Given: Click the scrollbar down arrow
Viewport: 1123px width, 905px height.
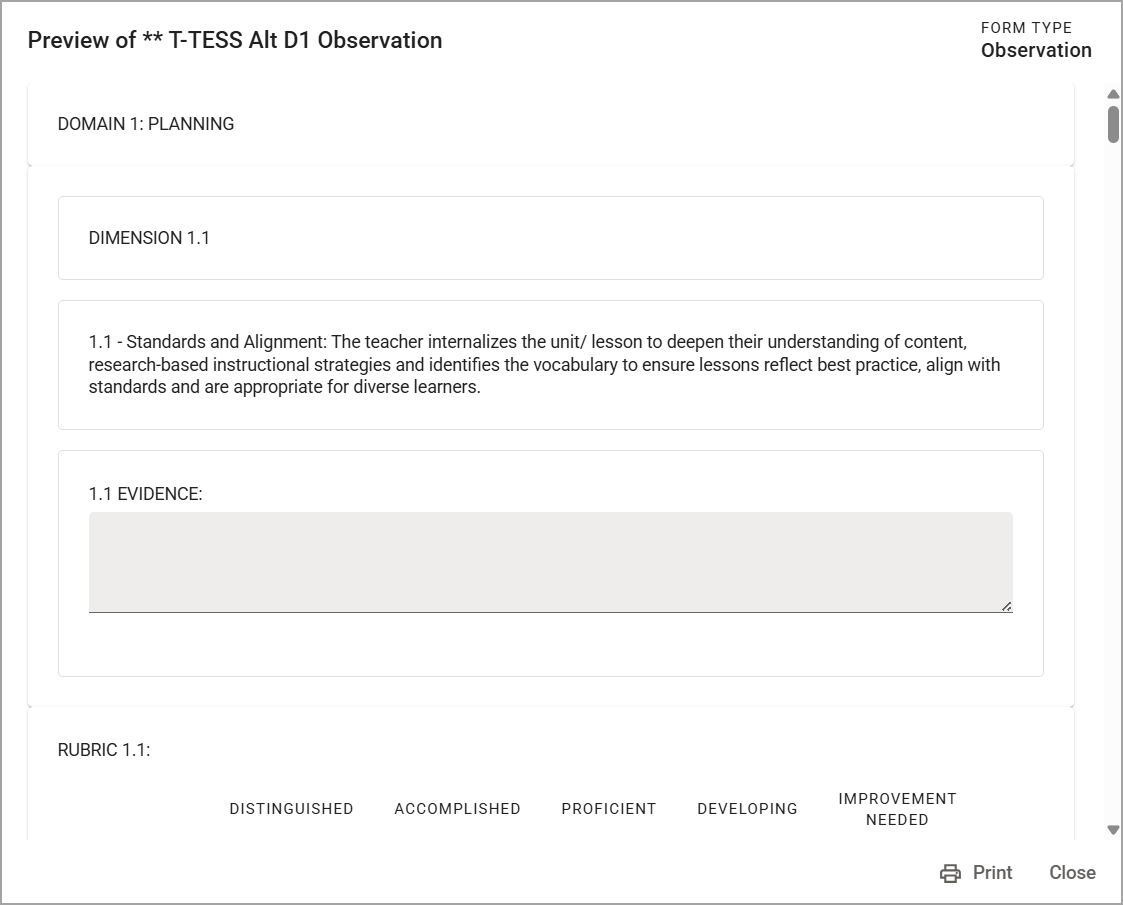Looking at the screenshot, I should pyautogui.click(x=1113, y=830).
